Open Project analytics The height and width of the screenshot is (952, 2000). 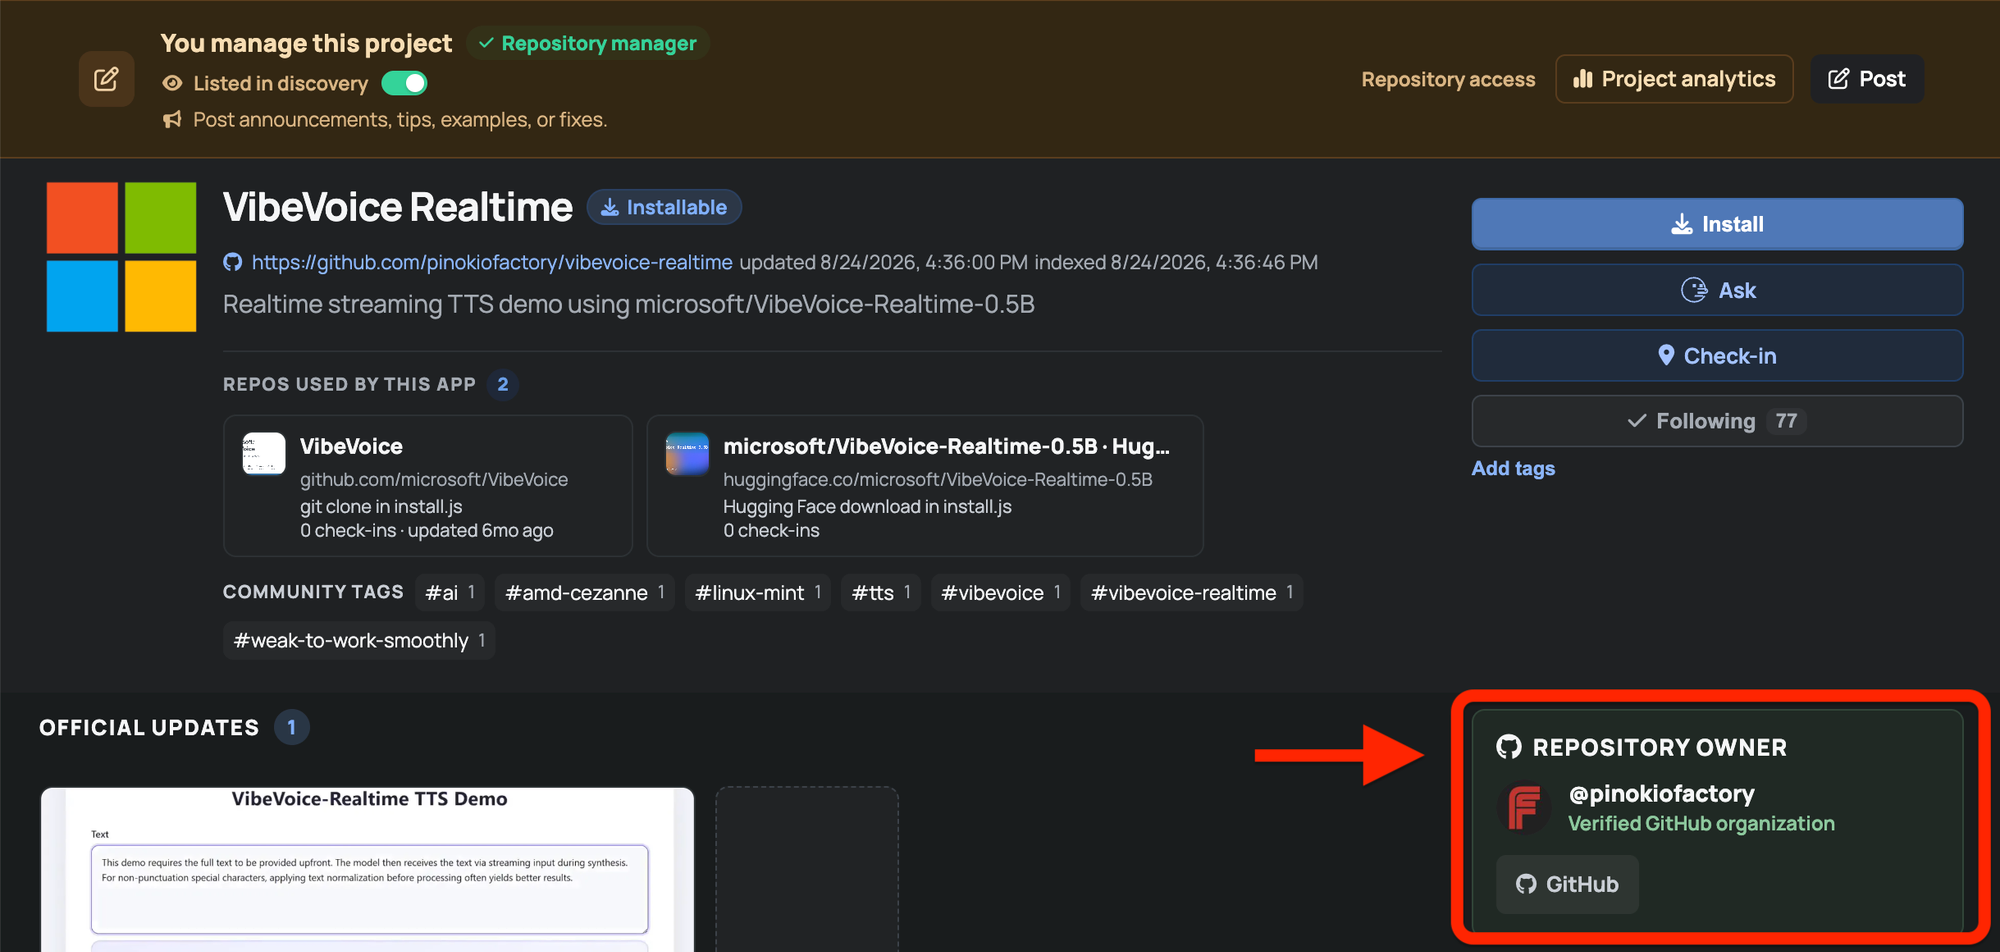point(1674,79)
